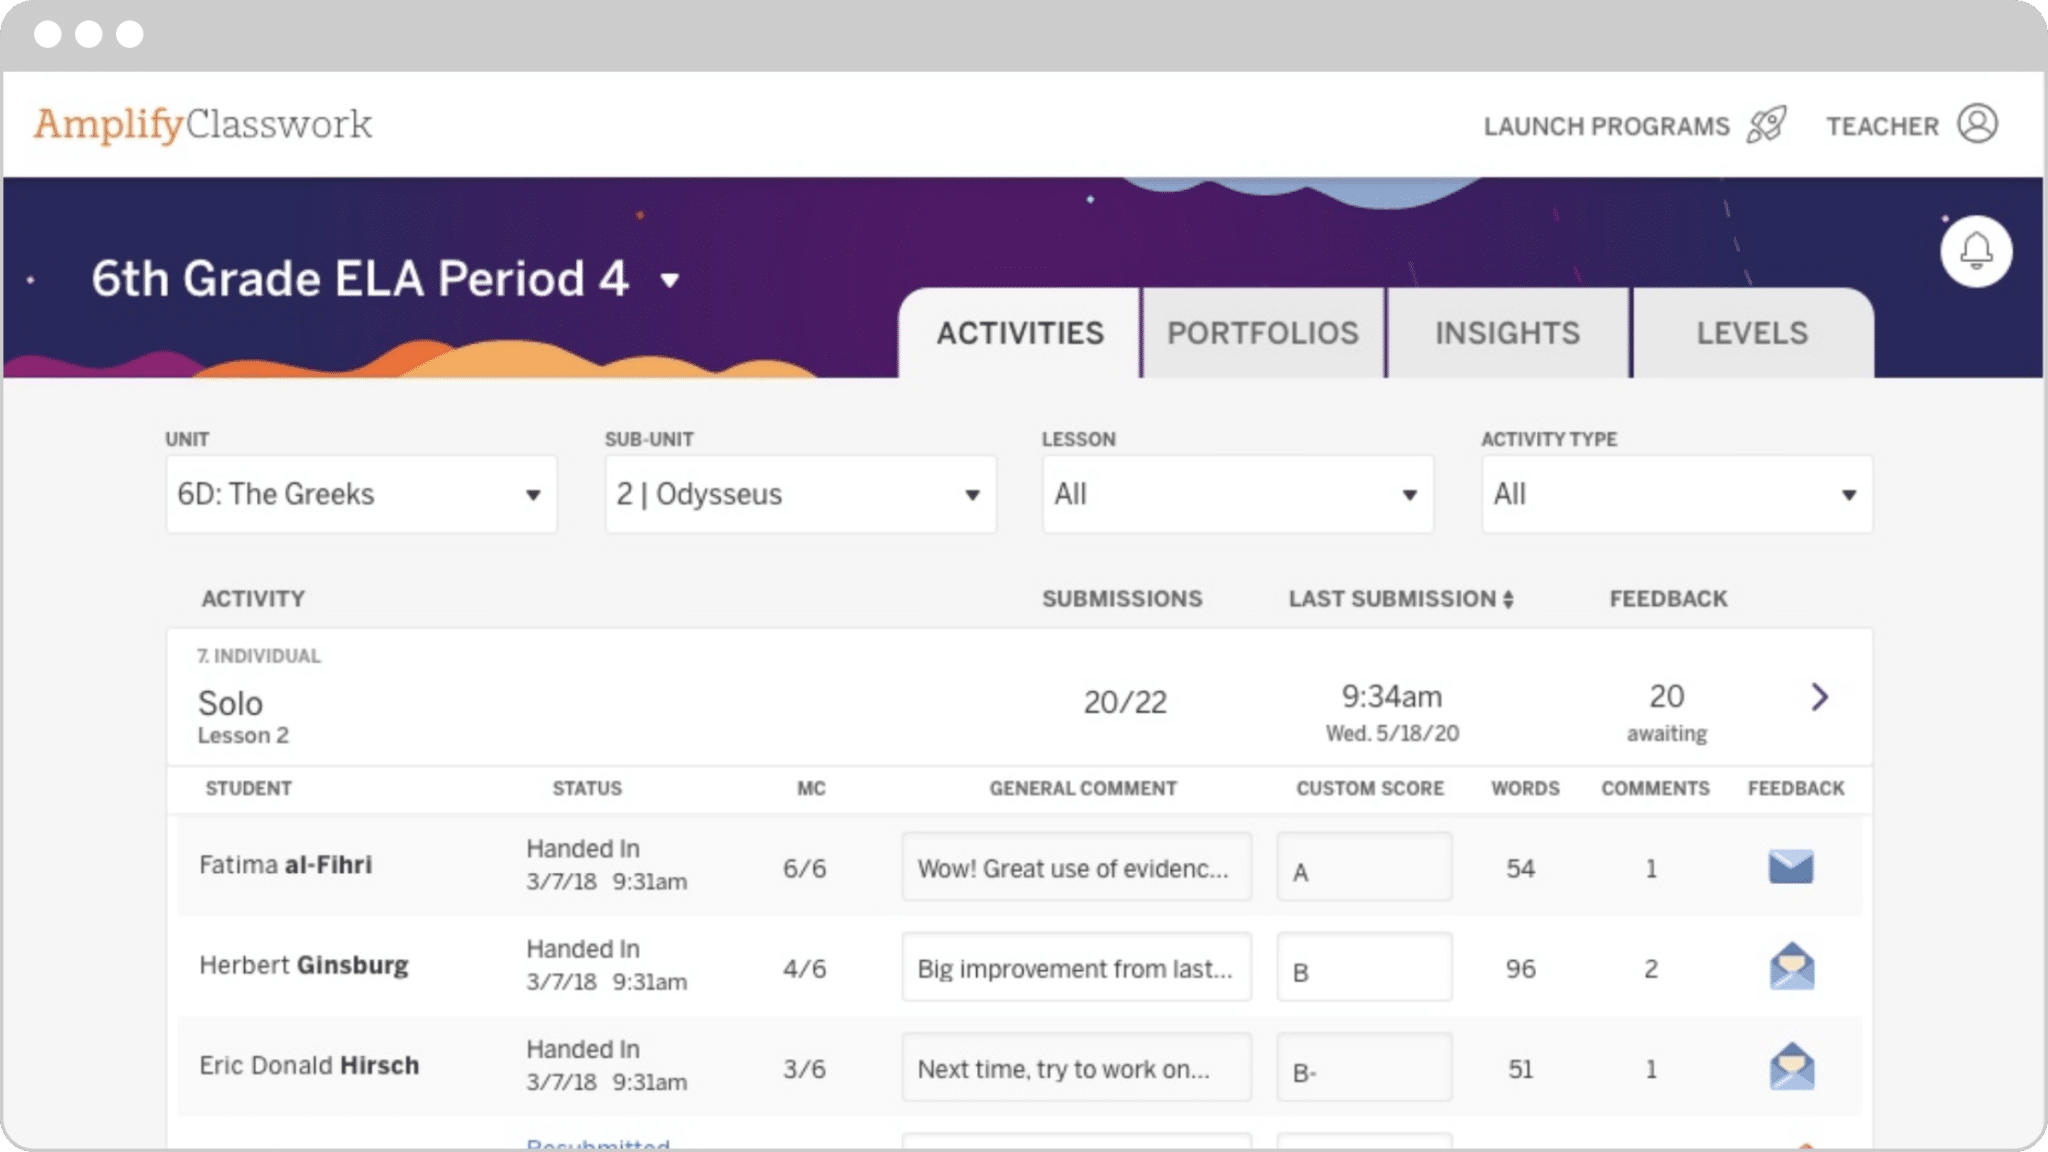The width and height of the screenshot is (2048, 1152).
Task: Open the Sub-Unit dropdown showing 2 | Odysseus
Action: (799, 494)
